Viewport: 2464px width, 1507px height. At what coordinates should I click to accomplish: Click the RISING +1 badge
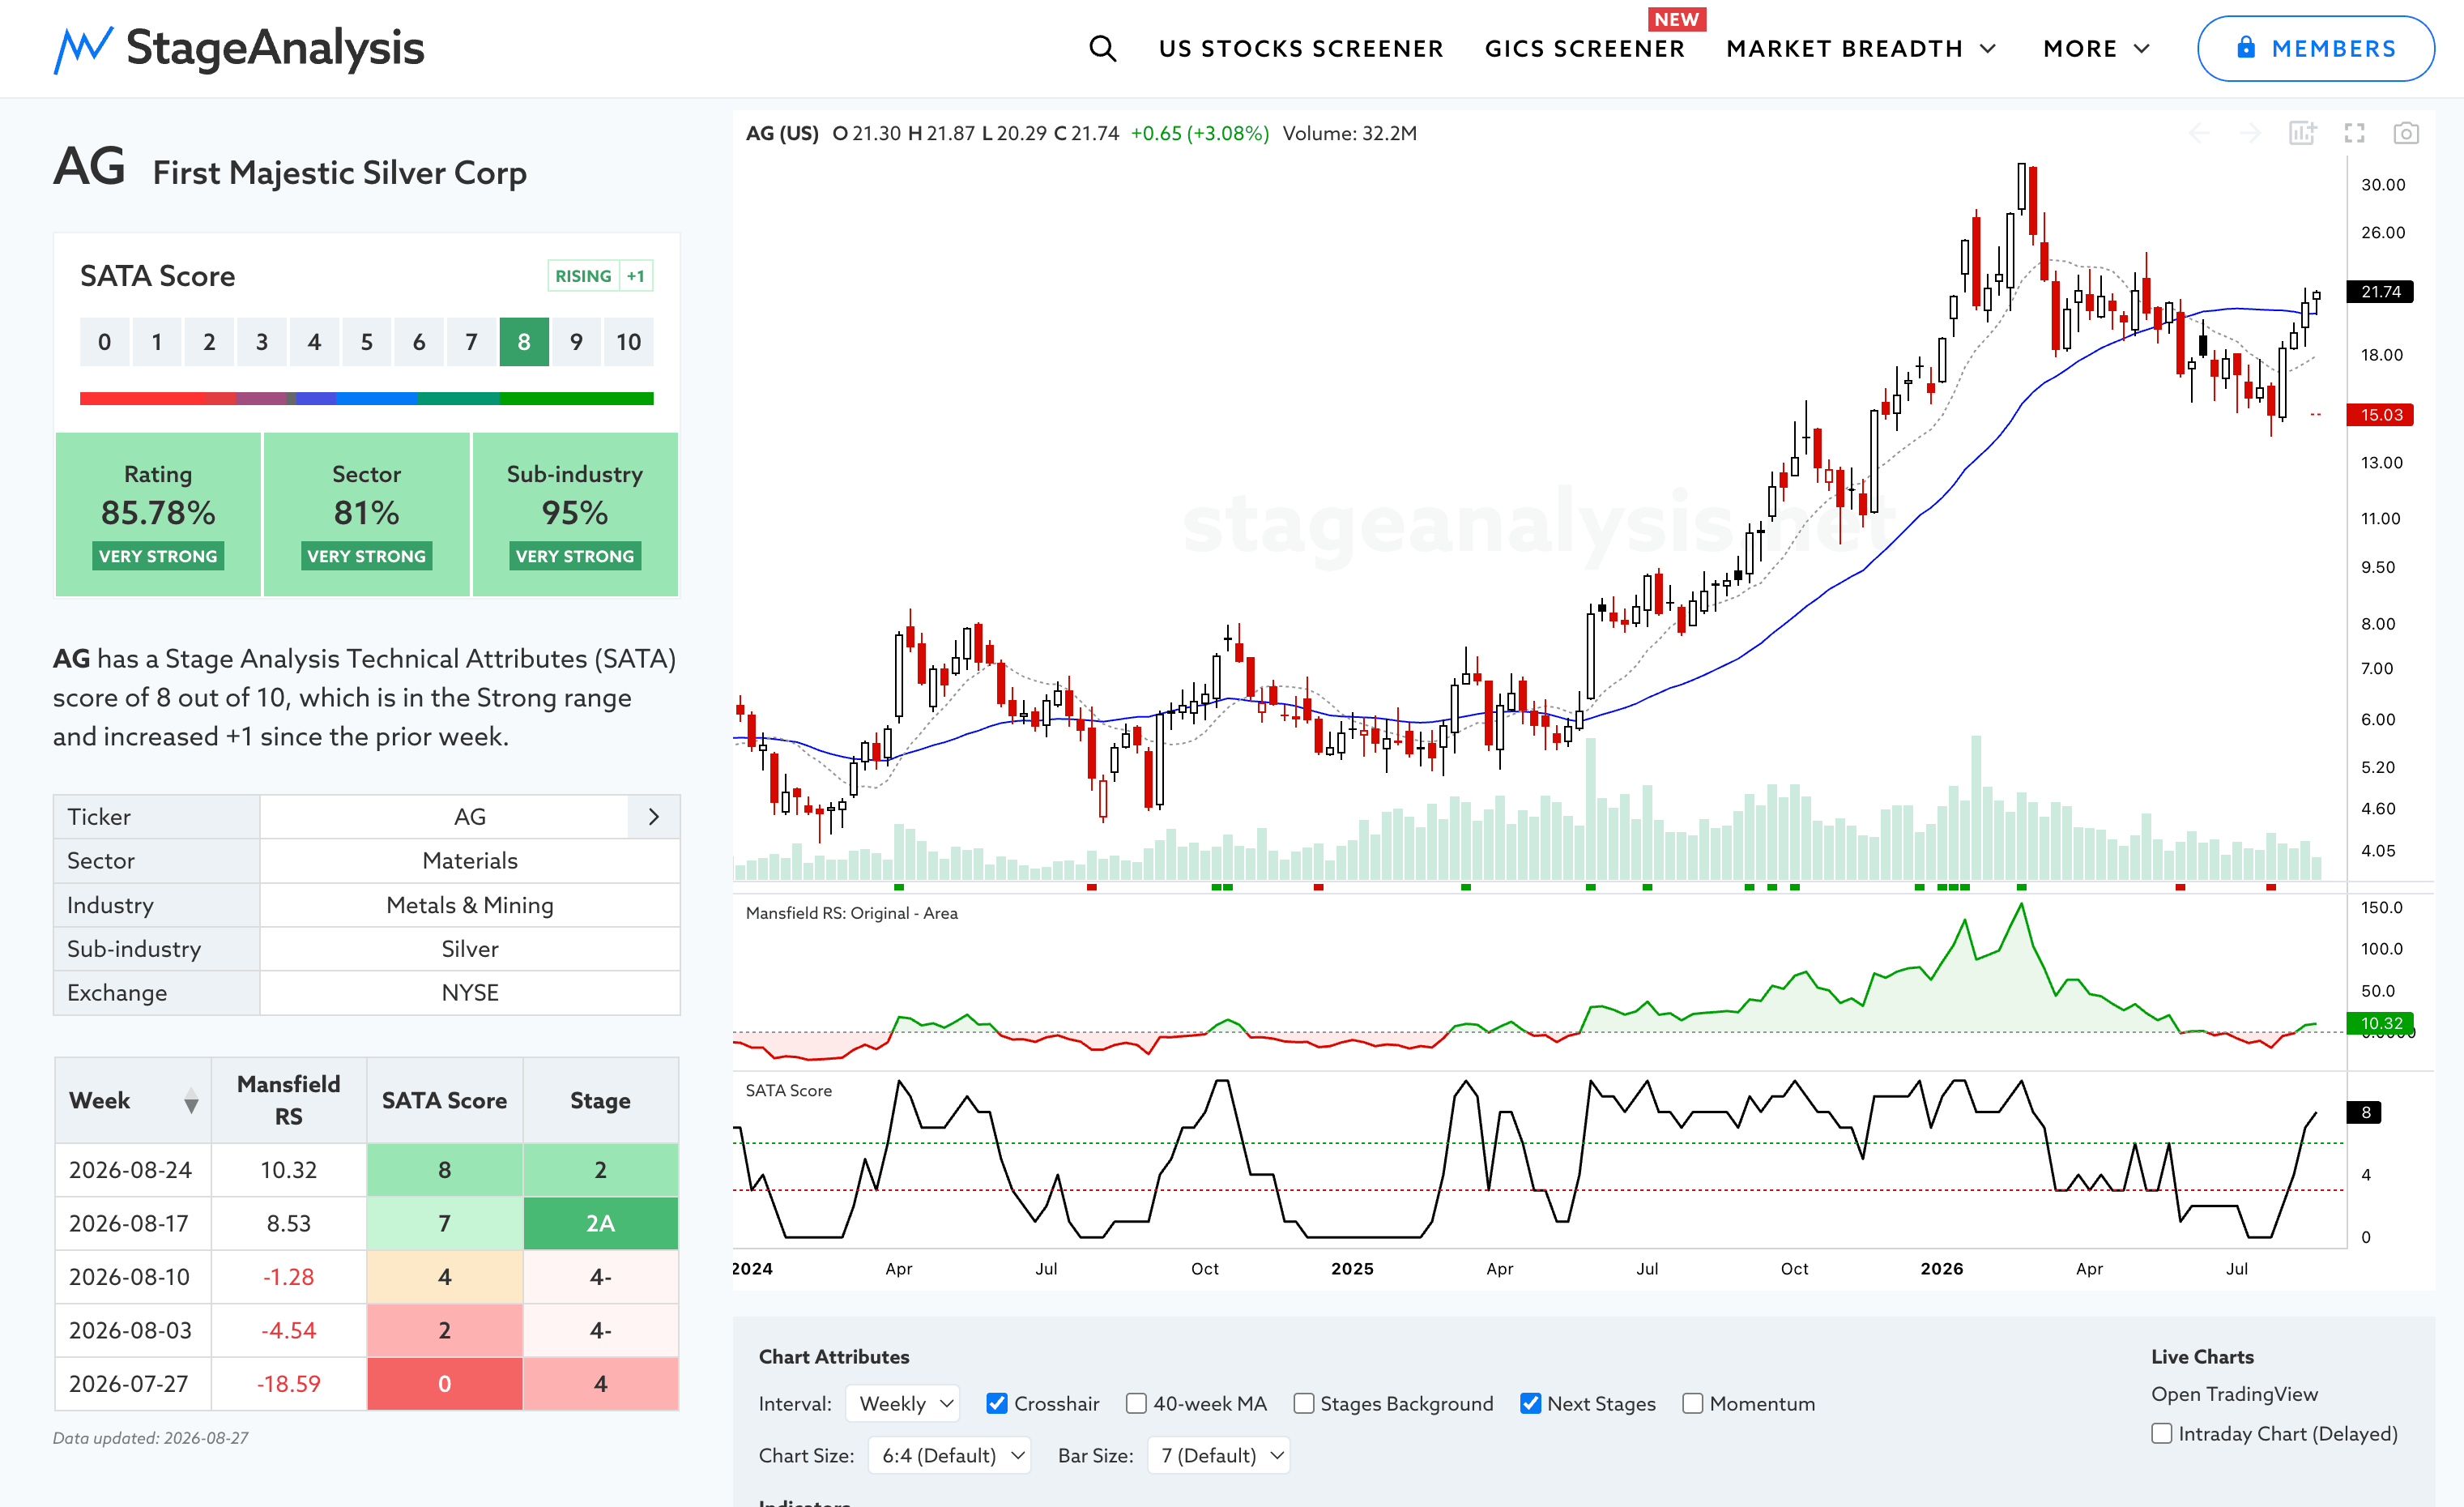[600, 276]
